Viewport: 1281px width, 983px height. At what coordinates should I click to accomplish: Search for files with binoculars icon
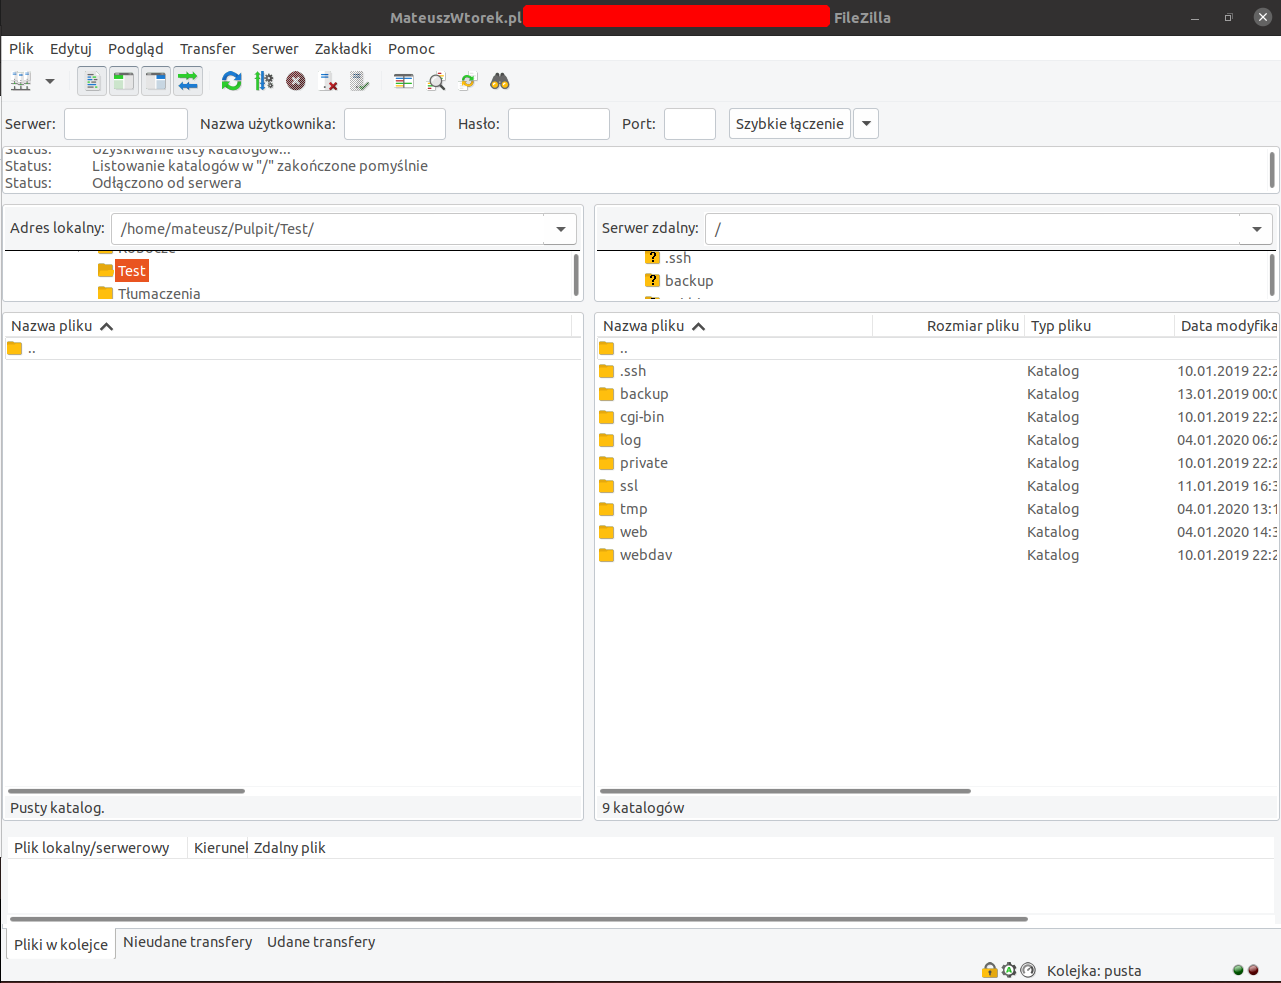(x=500, y=81)
